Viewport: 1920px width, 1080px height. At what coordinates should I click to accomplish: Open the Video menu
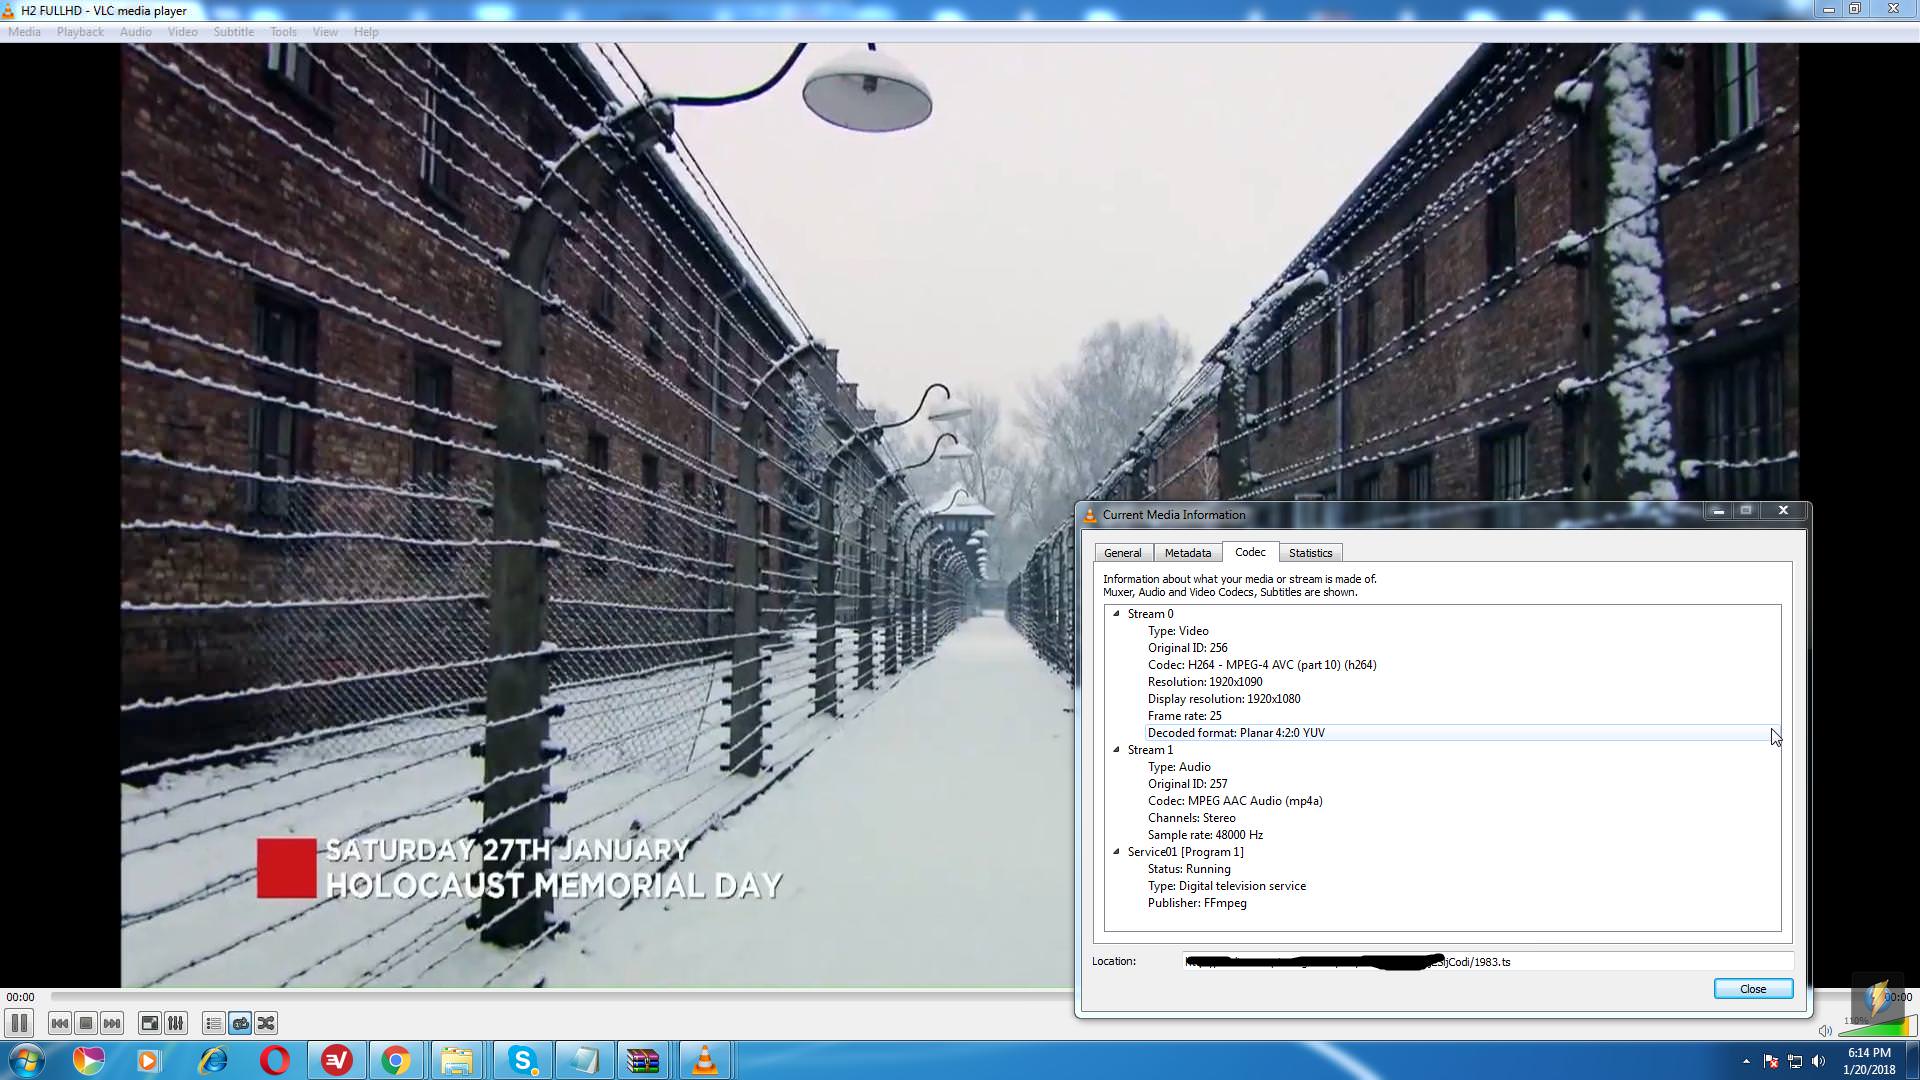tap(182, 32)
